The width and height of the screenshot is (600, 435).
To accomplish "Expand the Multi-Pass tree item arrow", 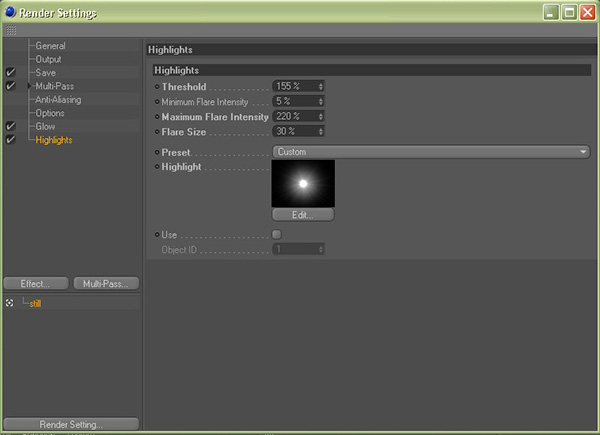I will [x=30, y=87].
